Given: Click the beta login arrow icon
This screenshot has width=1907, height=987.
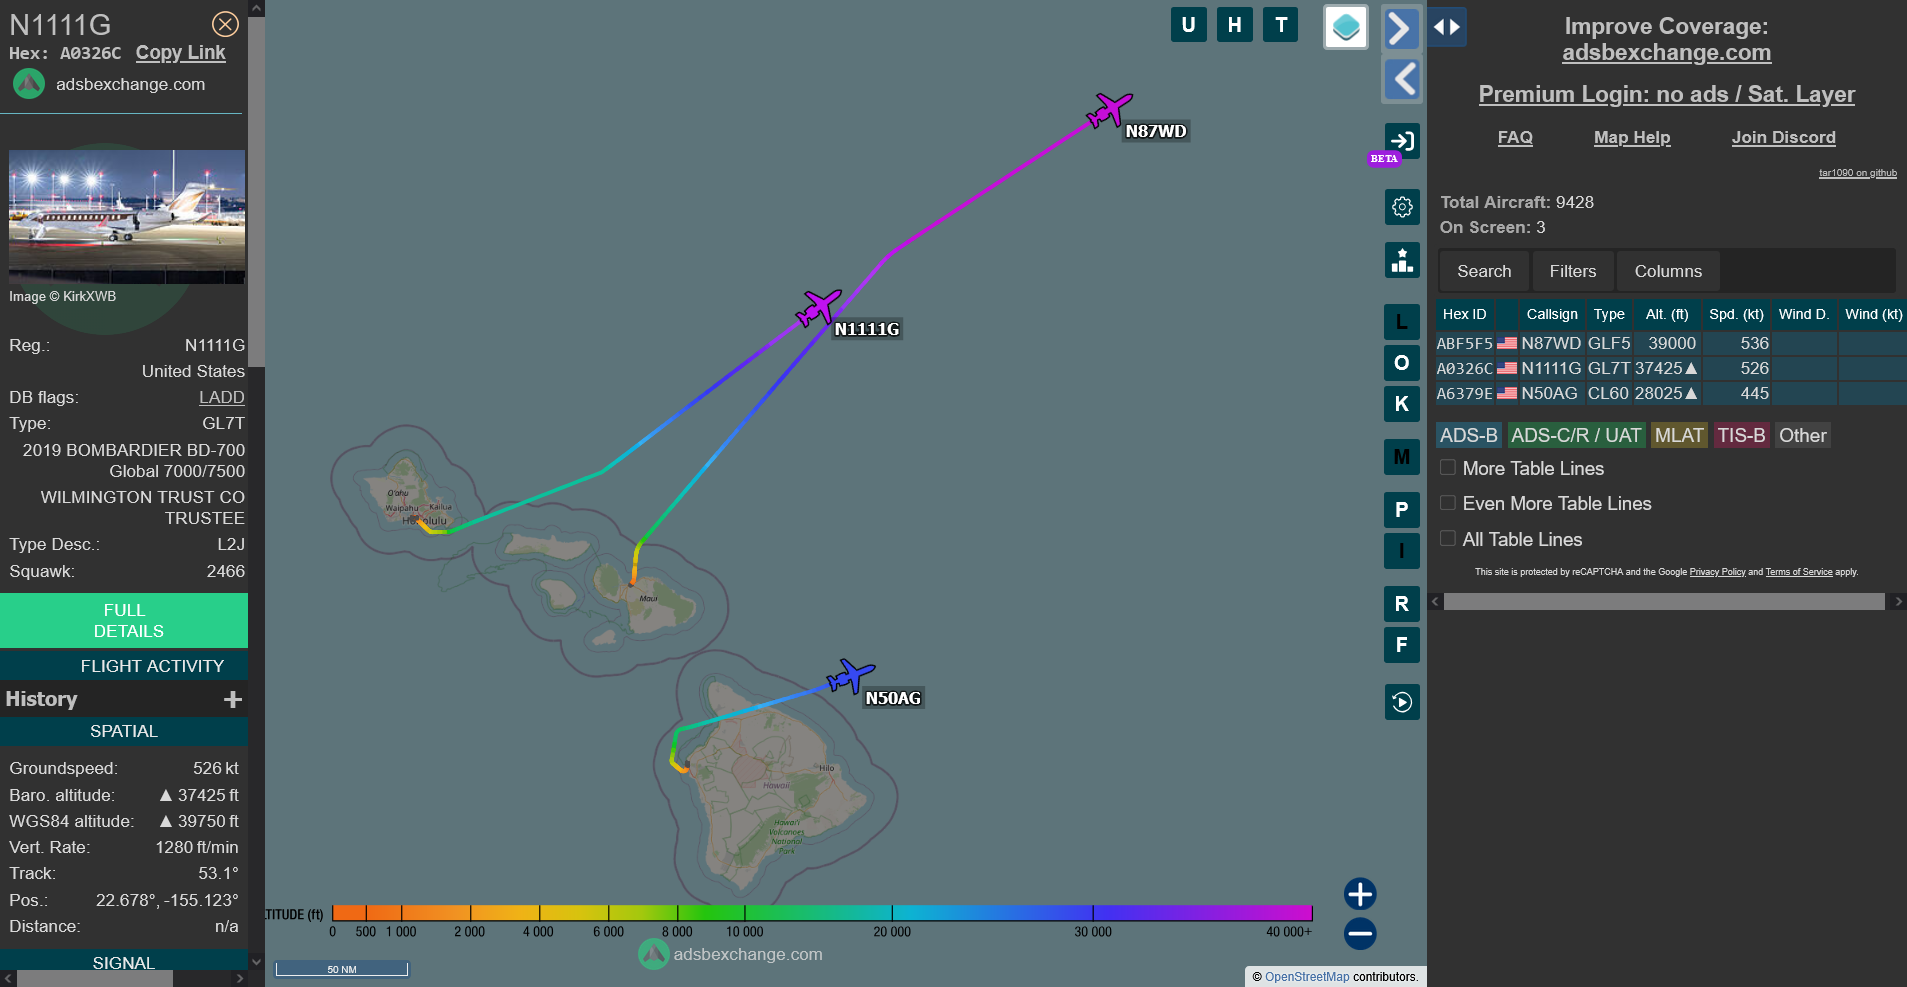Looking at the screenshot, I should coord(1402,141).
